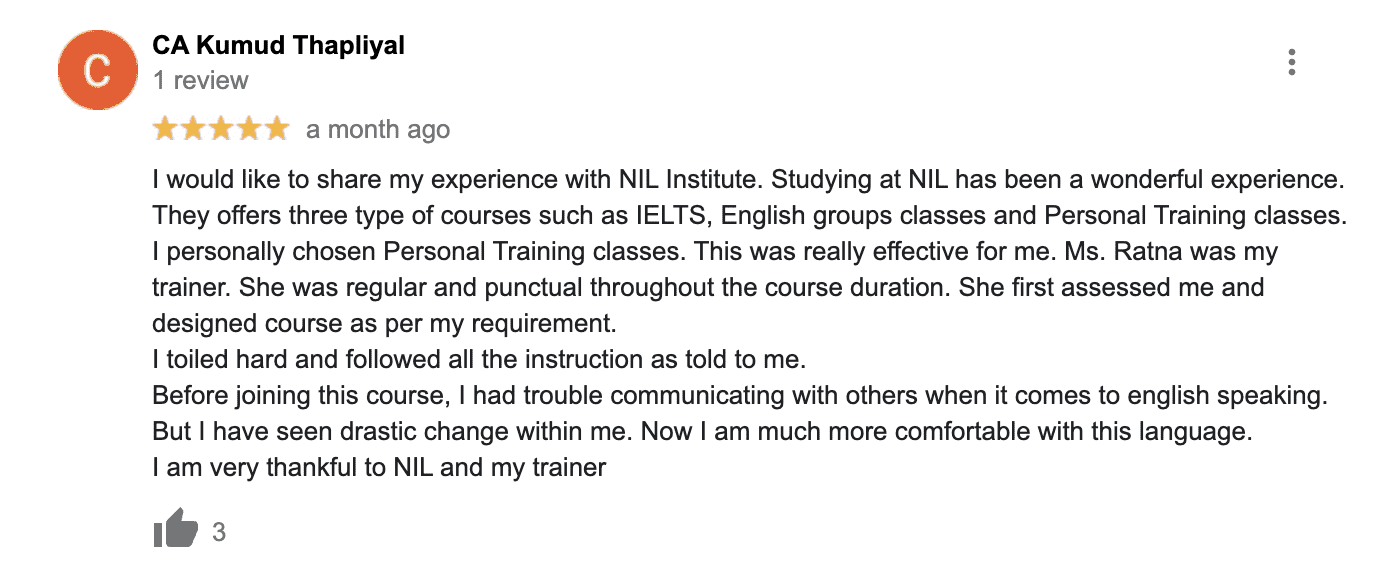Click the sentence starting "I toiled hard"
1394x584 pixels.
478,359
